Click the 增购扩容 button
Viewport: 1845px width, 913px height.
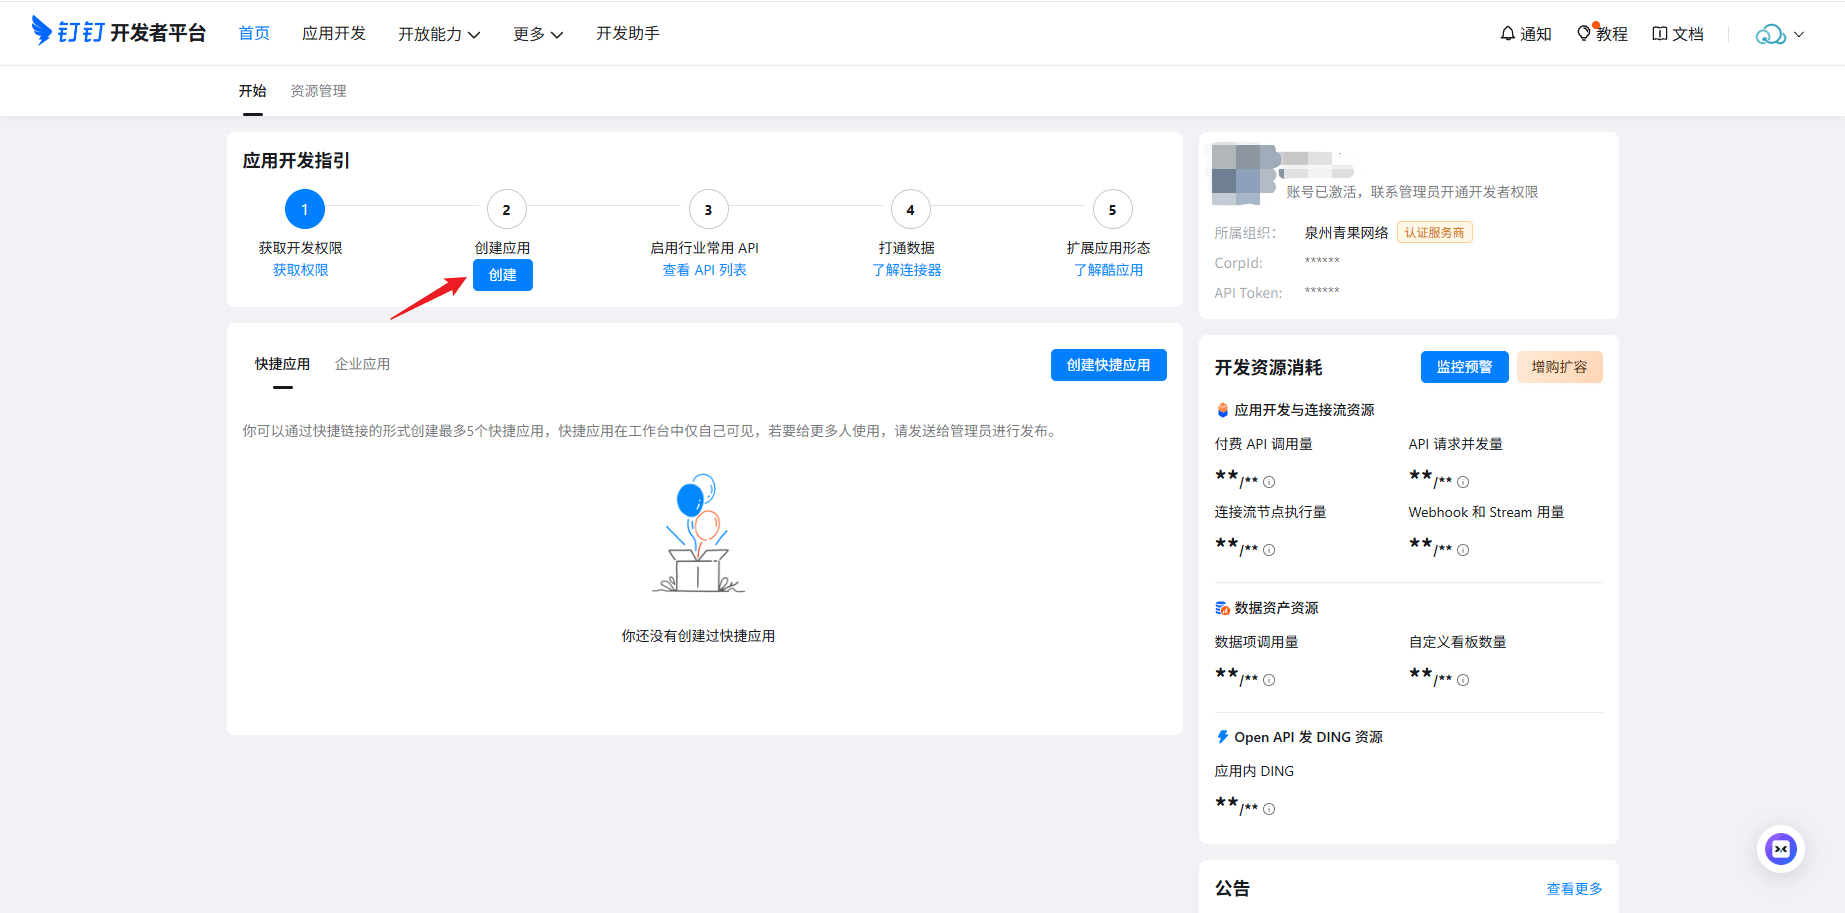point(1560,367)
